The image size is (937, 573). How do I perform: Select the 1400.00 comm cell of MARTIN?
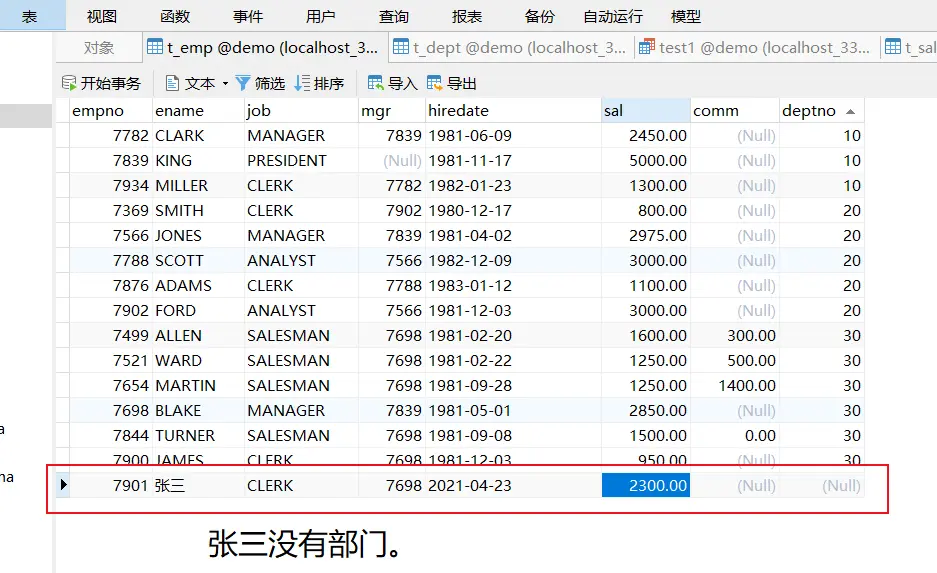pos(734,385)
